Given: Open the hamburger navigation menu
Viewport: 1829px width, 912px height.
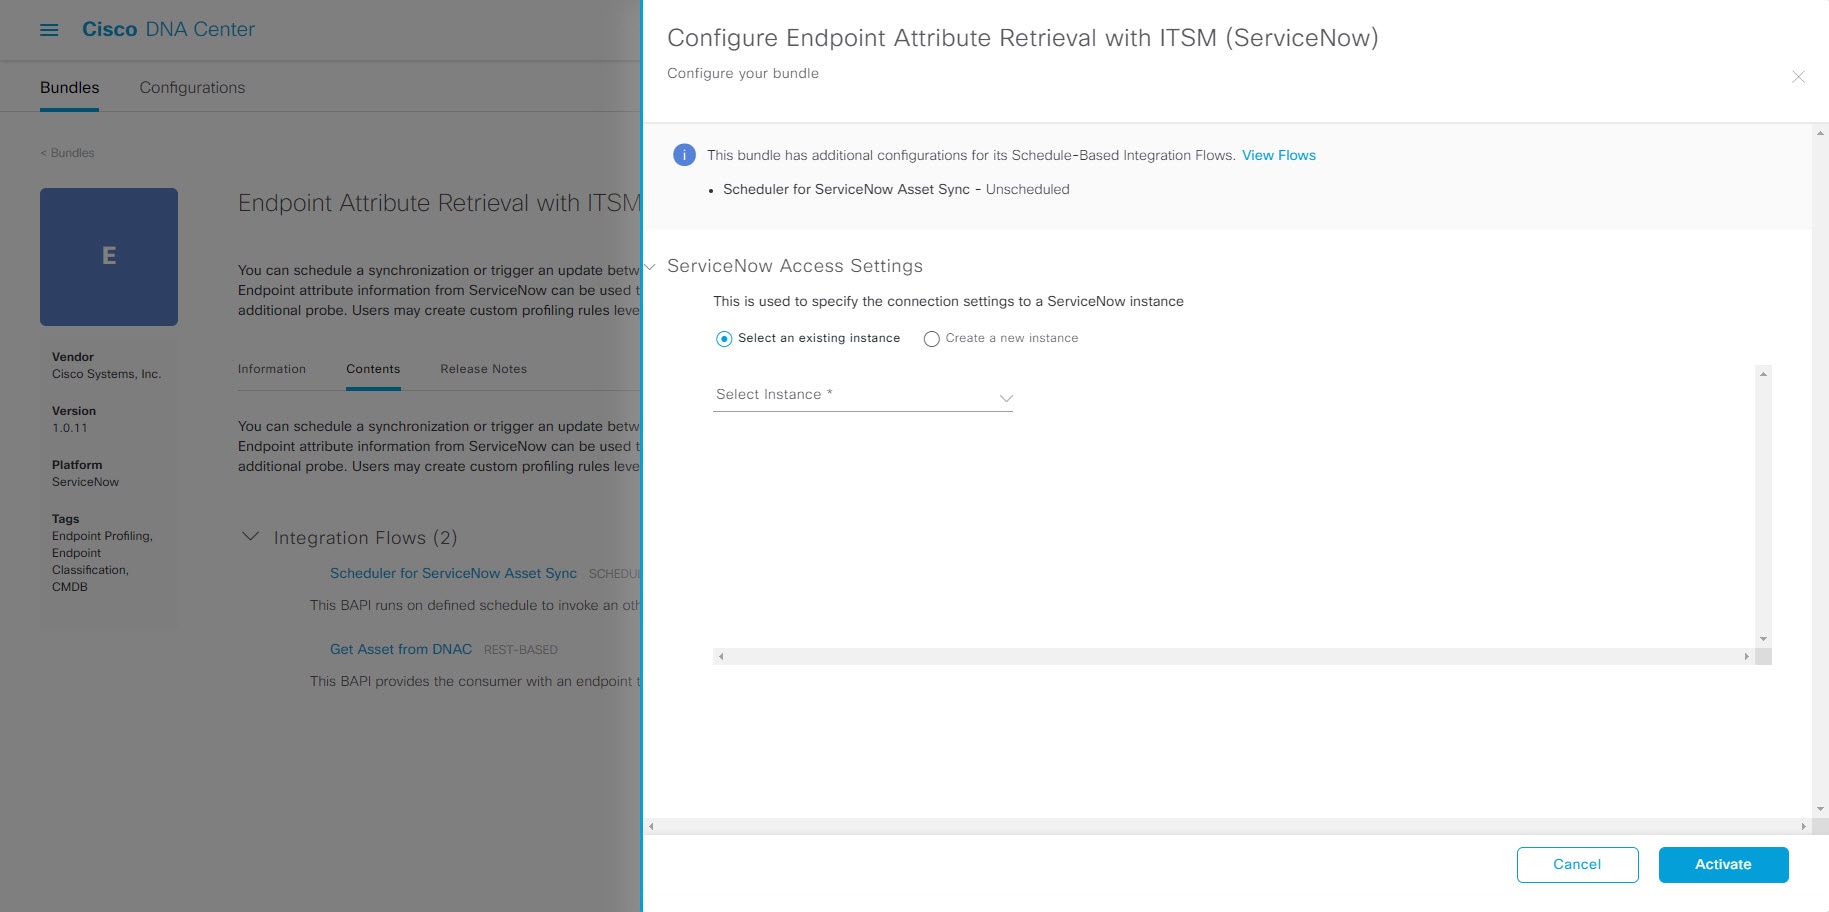Looking at the screenshot, I should [49, 30].
